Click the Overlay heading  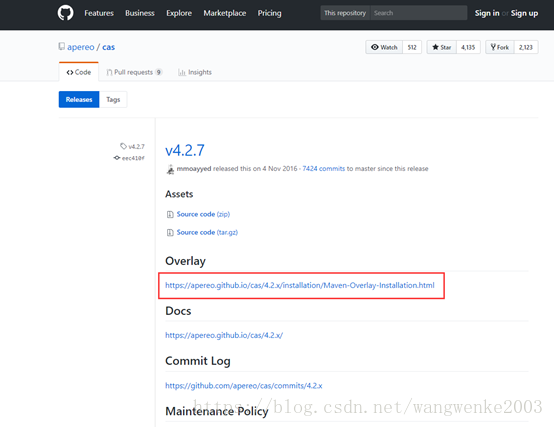pyautogui.click(x=185, y=261)
